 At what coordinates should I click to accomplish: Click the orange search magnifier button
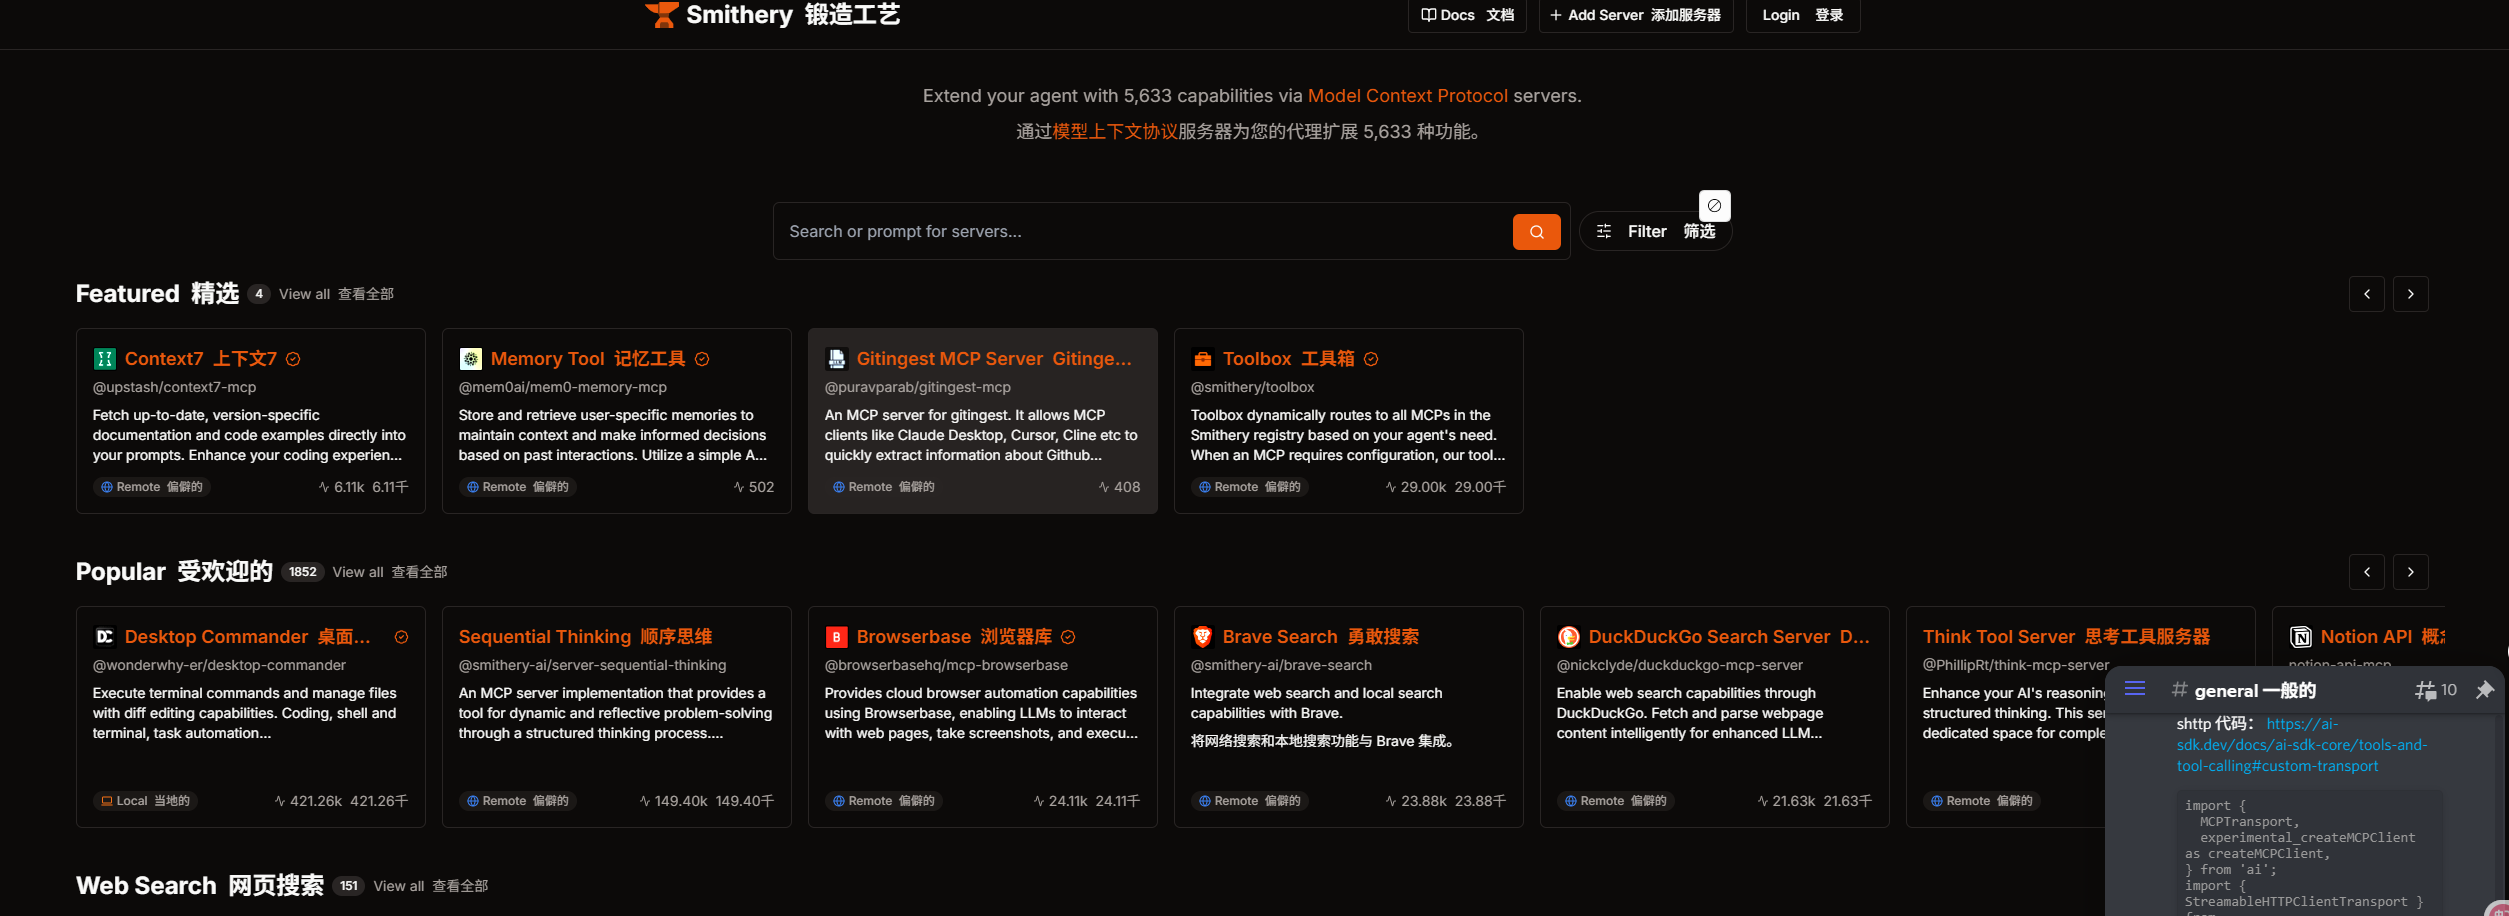coord(1536,232)
